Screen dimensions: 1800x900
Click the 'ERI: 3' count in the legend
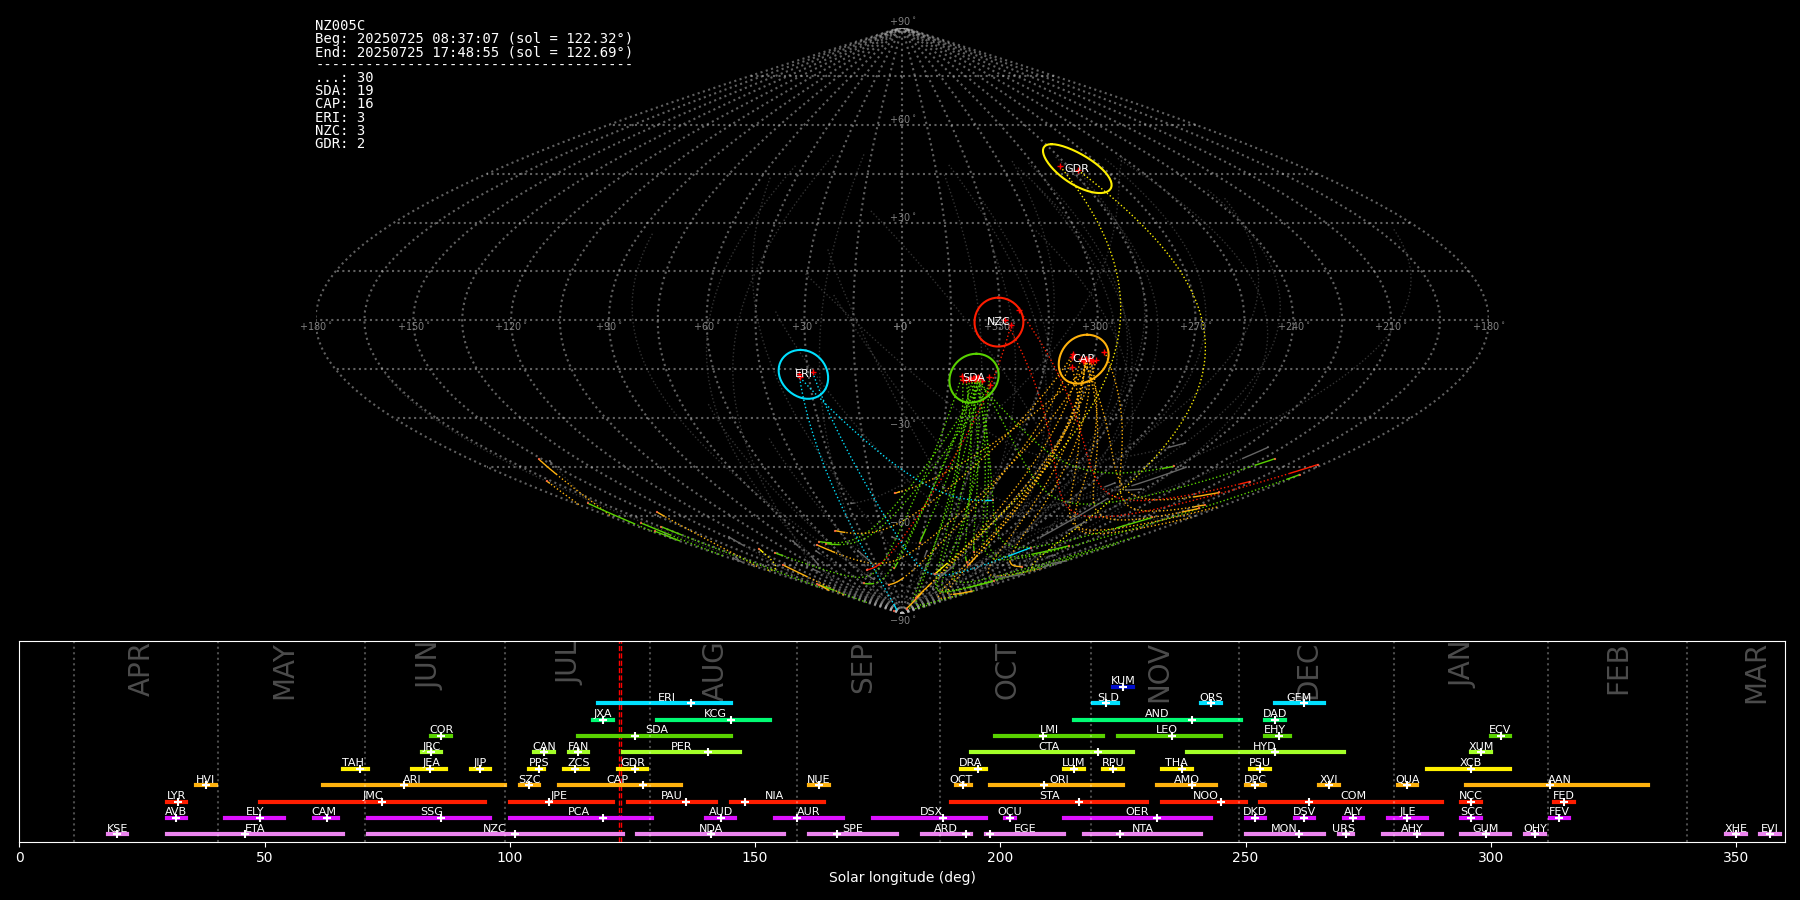[x=340, y=118]
